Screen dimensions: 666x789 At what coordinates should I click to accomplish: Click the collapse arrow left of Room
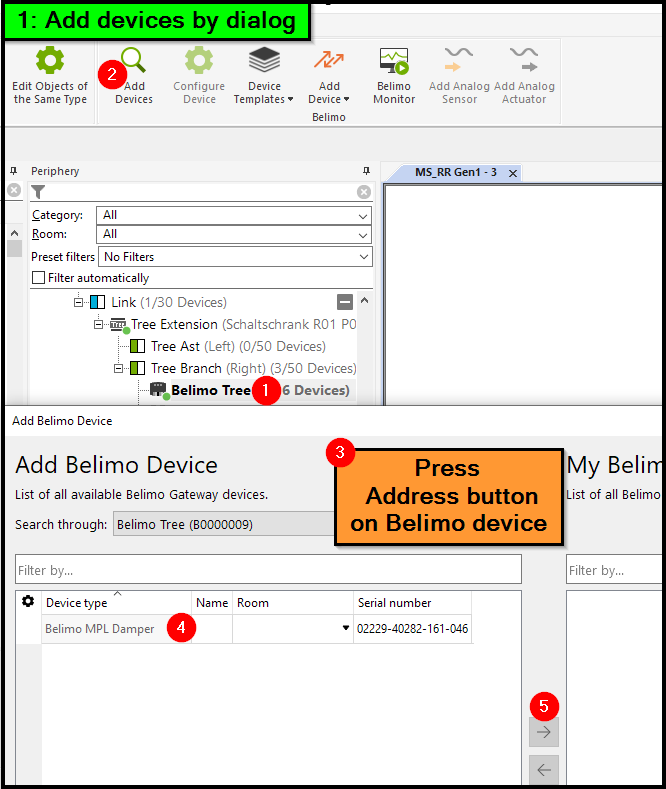(15, 233)
